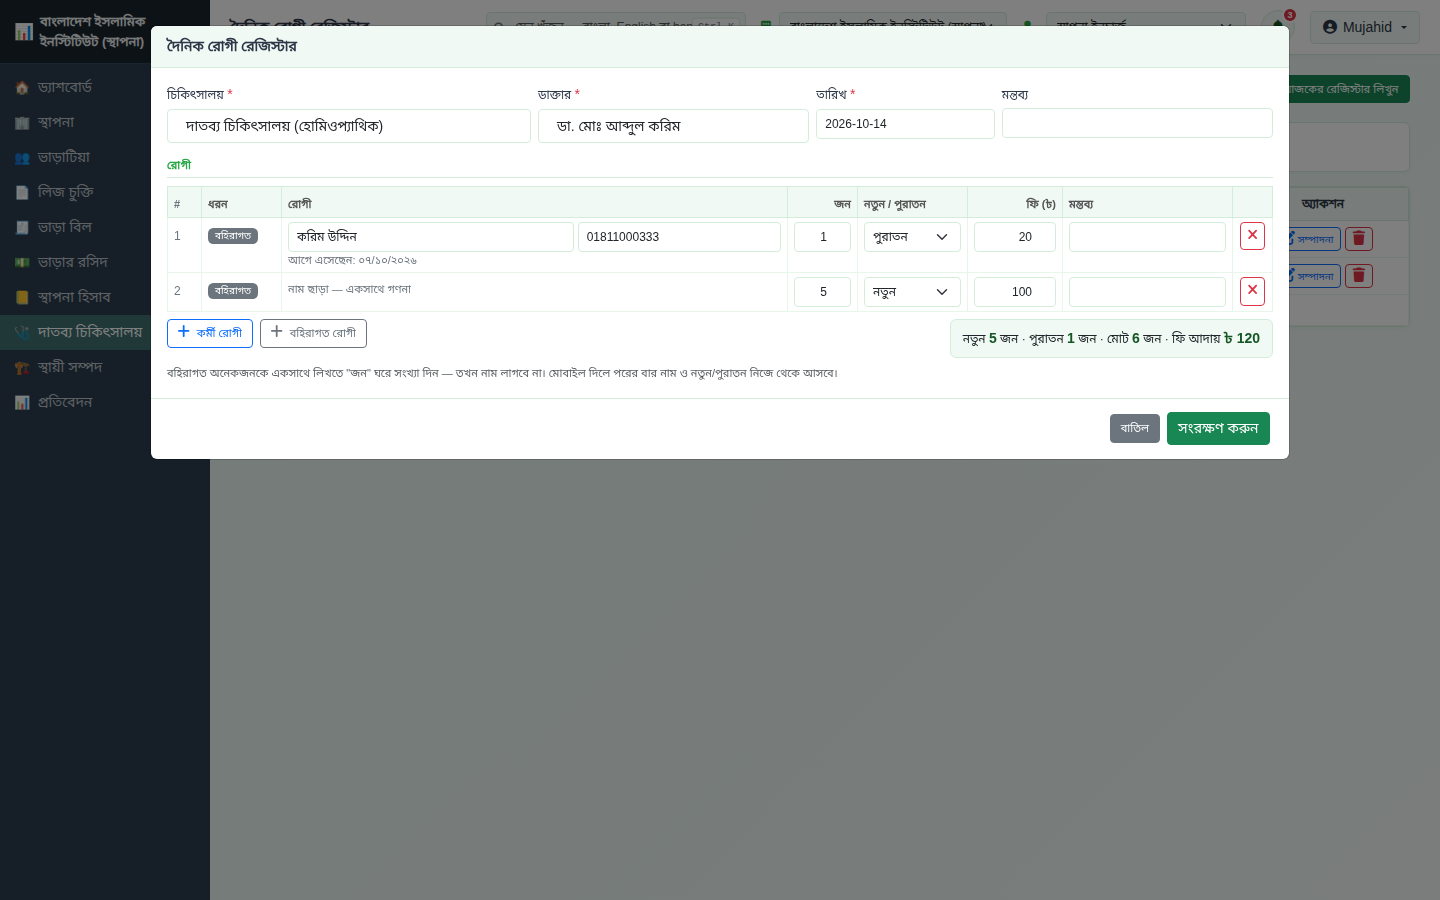Add a বহিরাগত রোগী row
Image resolution: width=1440 pixels, height=900 pixels.
click(313, 333)
